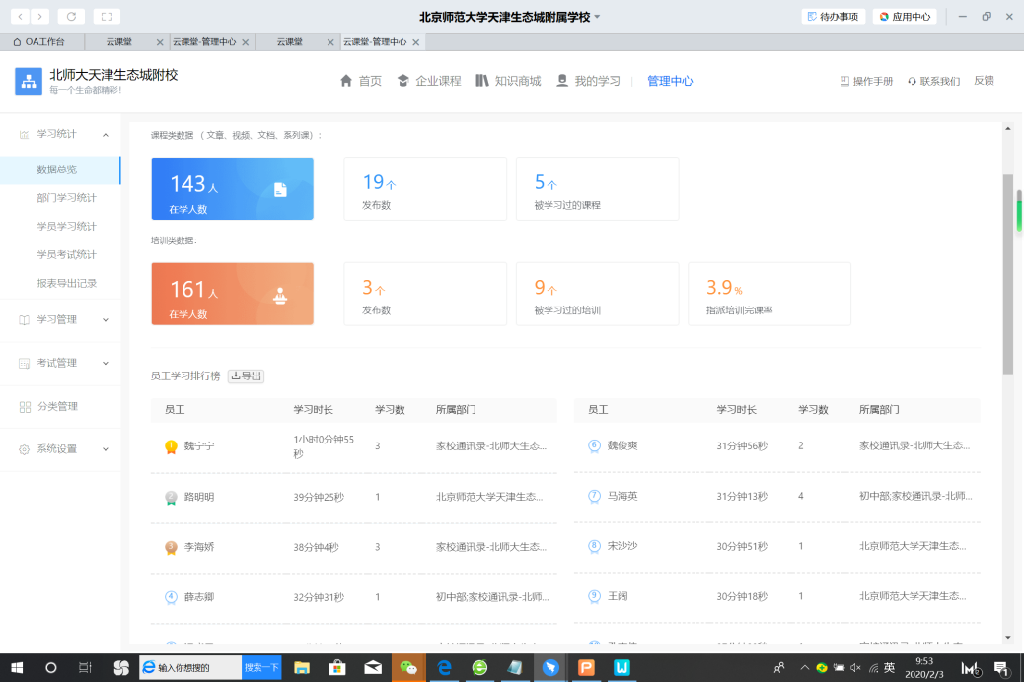
Task: Open 企业课程 in top navigation
Action: (430, 81)
